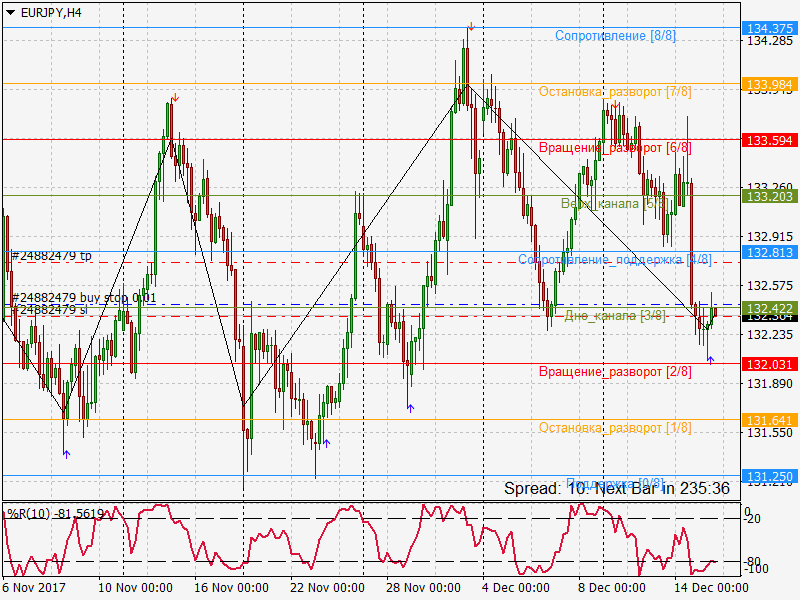The image size is (800, 600).
Task: Select the 133.203 green price label
Action: pyautogui.click(x=770, y=196)
